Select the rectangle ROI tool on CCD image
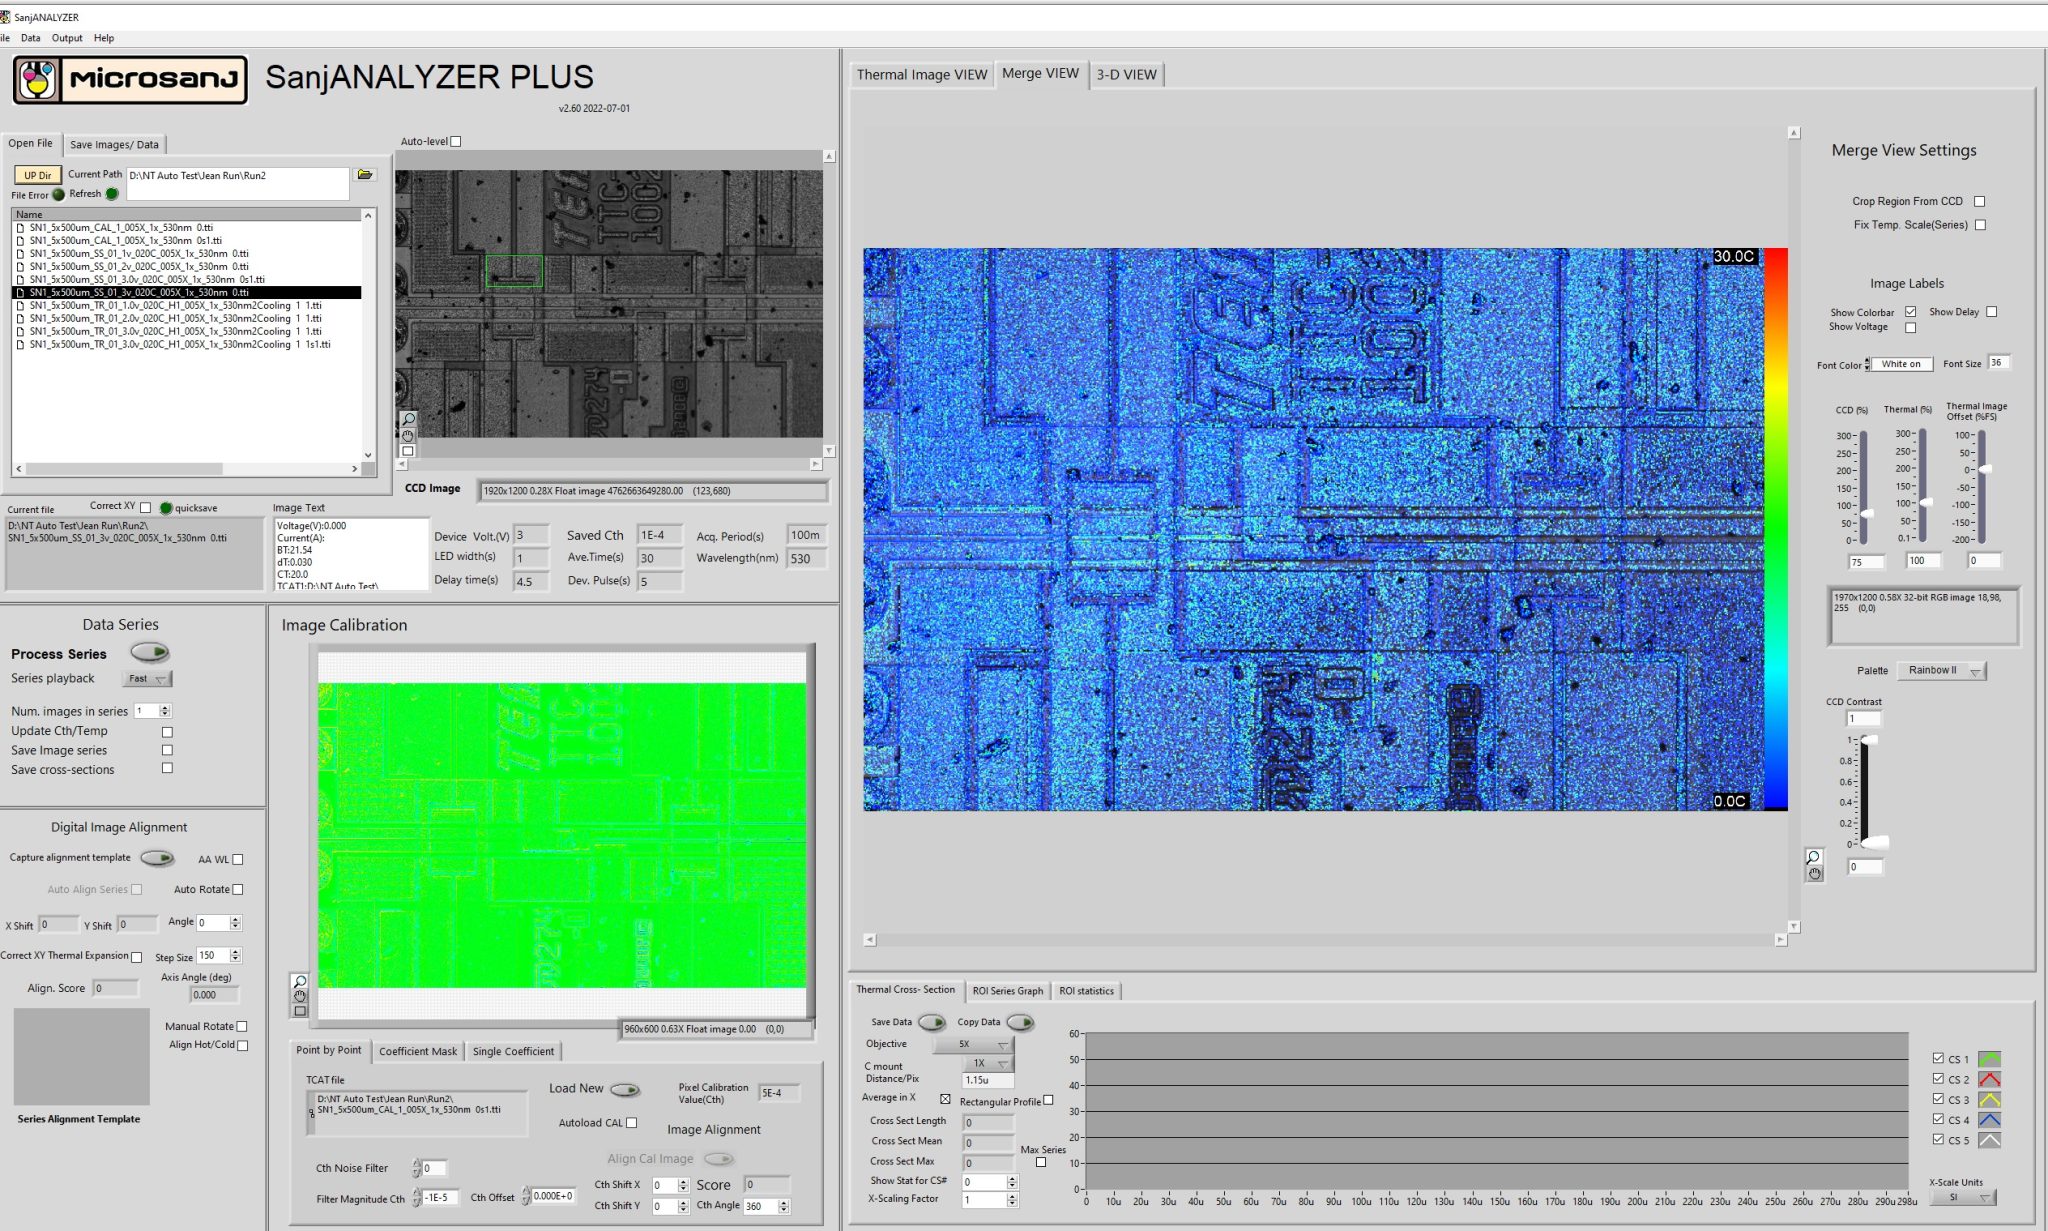This screenshot has height=1231, width=2048. click(x=408, y=451)
